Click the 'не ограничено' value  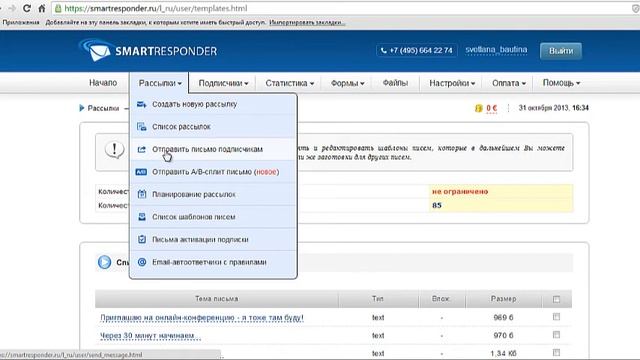click(x=460, y=191)
